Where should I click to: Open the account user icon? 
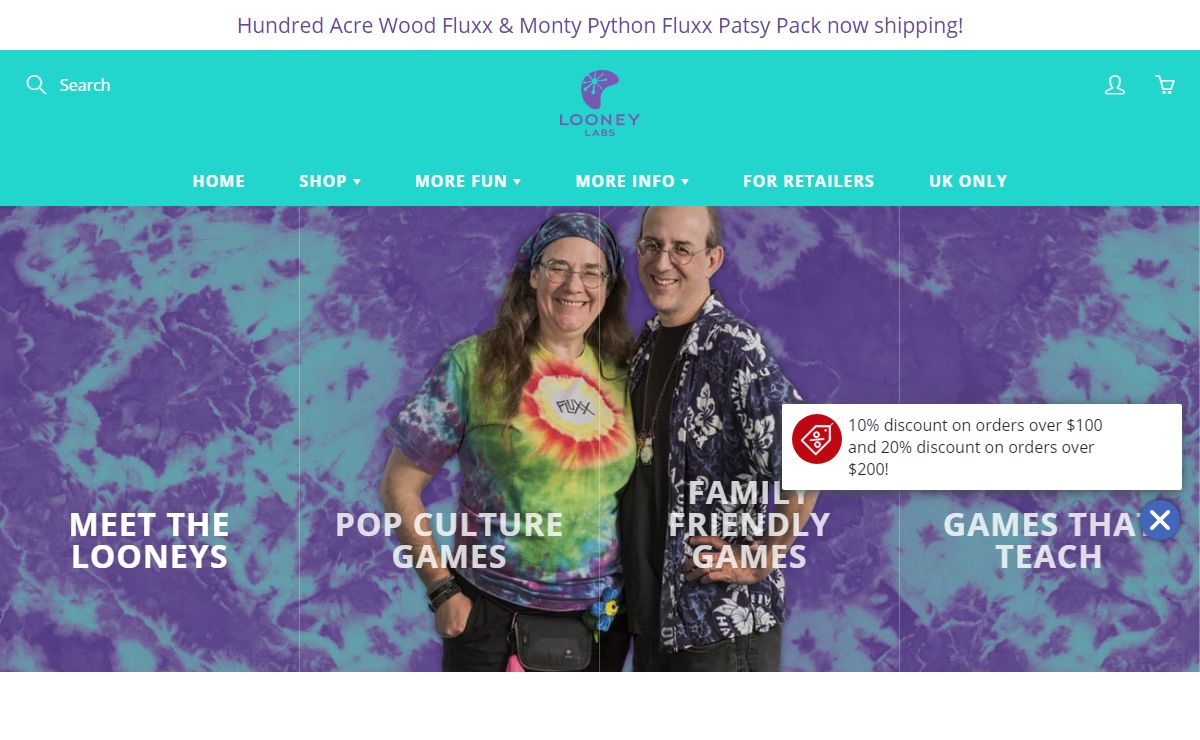tap(1115, 85)
